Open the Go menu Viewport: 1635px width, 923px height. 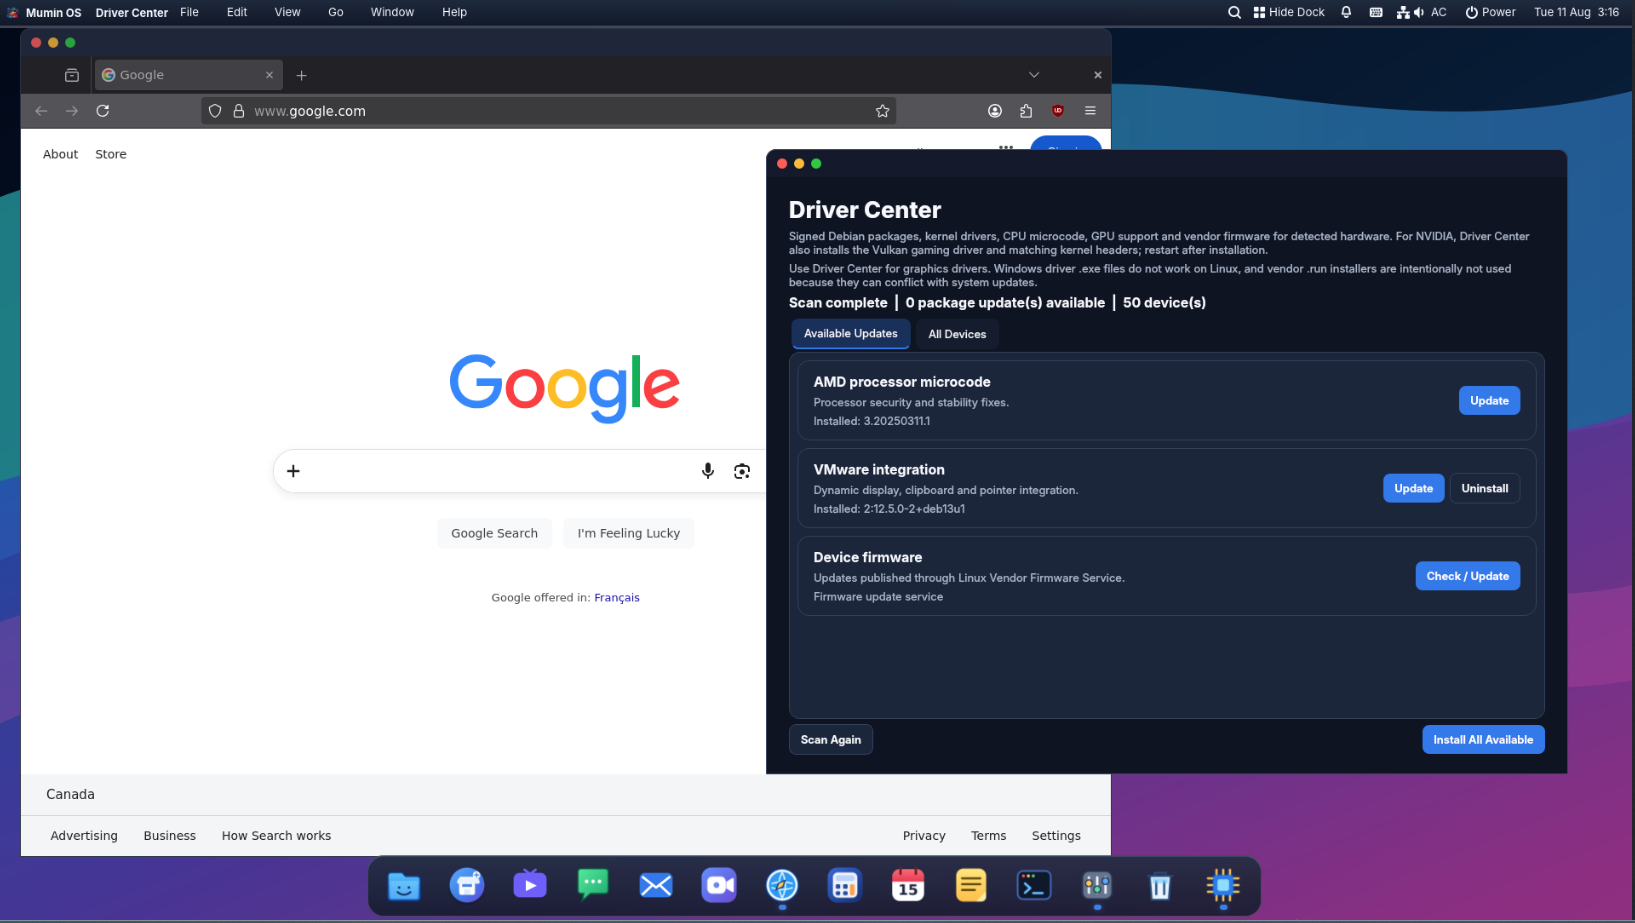point(336,12)
